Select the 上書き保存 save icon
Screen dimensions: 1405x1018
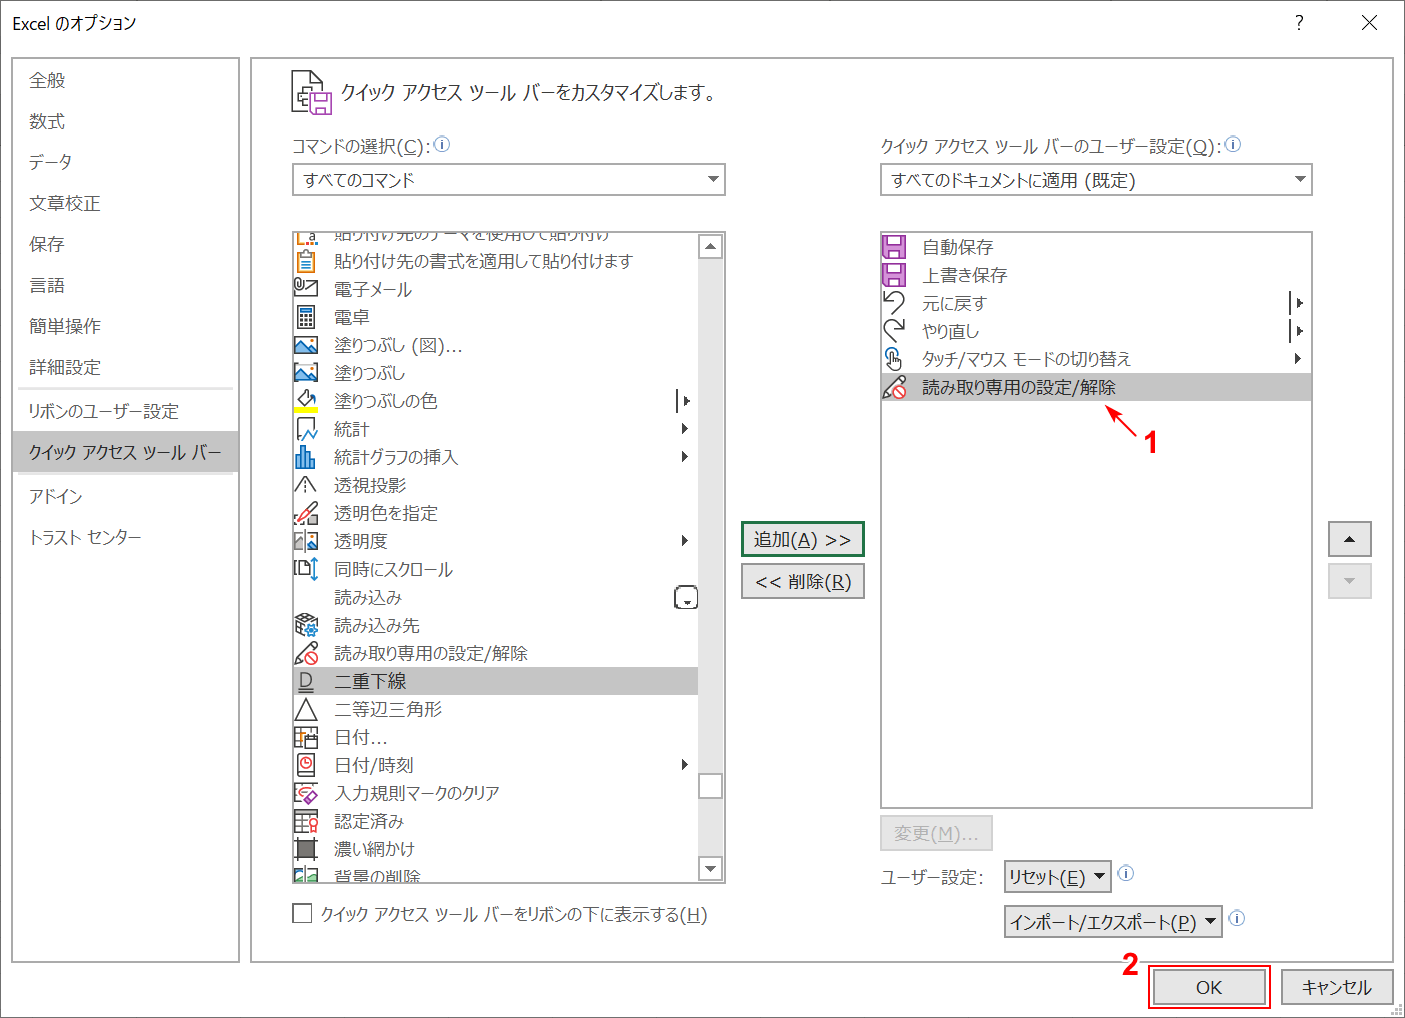(x=894, y=274)
